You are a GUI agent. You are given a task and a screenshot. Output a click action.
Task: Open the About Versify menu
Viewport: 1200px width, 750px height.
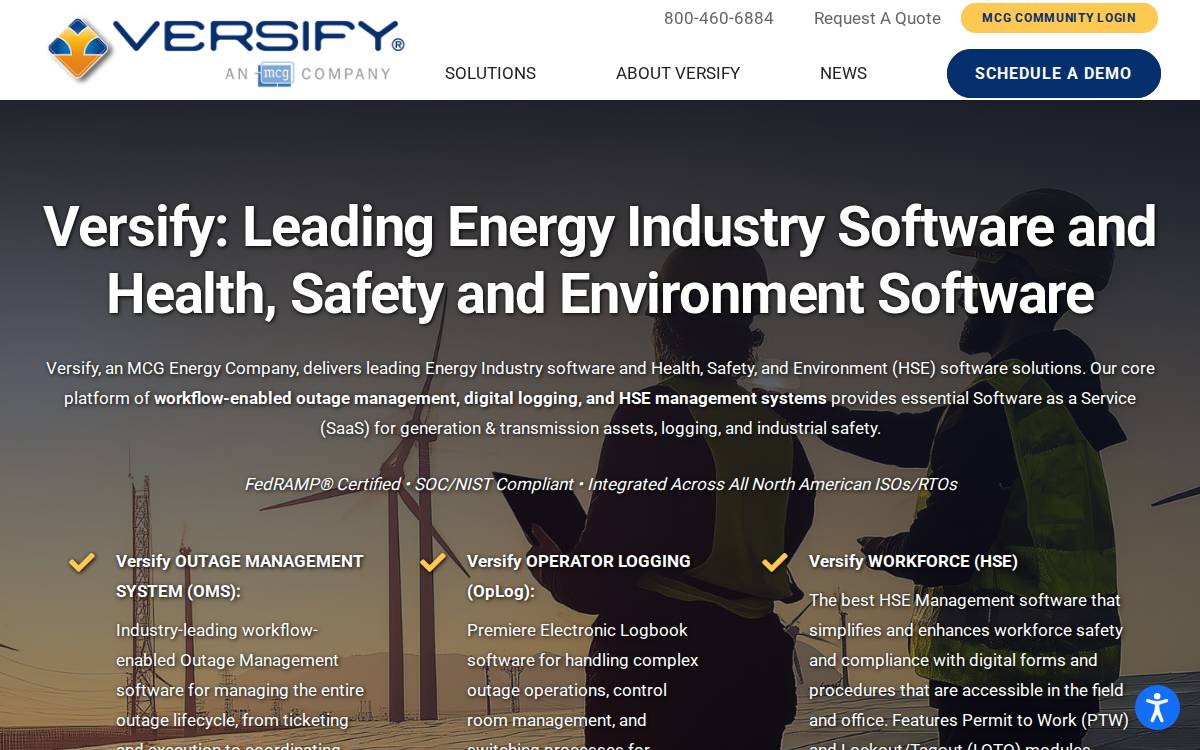pos(678,73)
